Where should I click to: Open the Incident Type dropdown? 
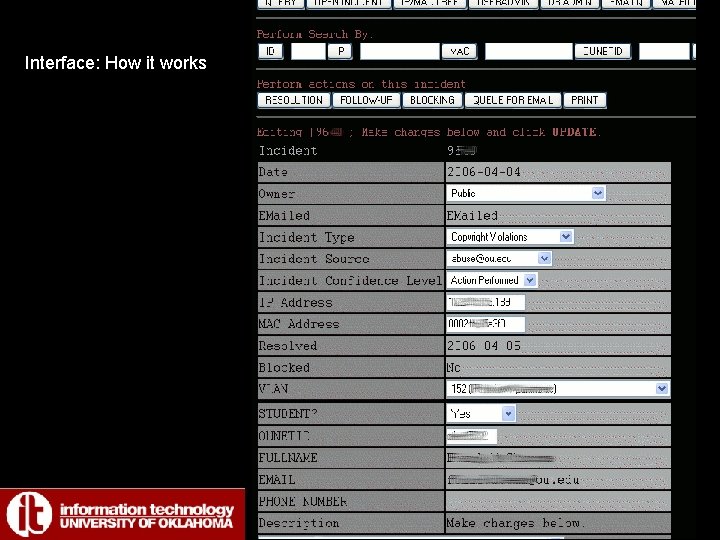click(x=510, y=237)
